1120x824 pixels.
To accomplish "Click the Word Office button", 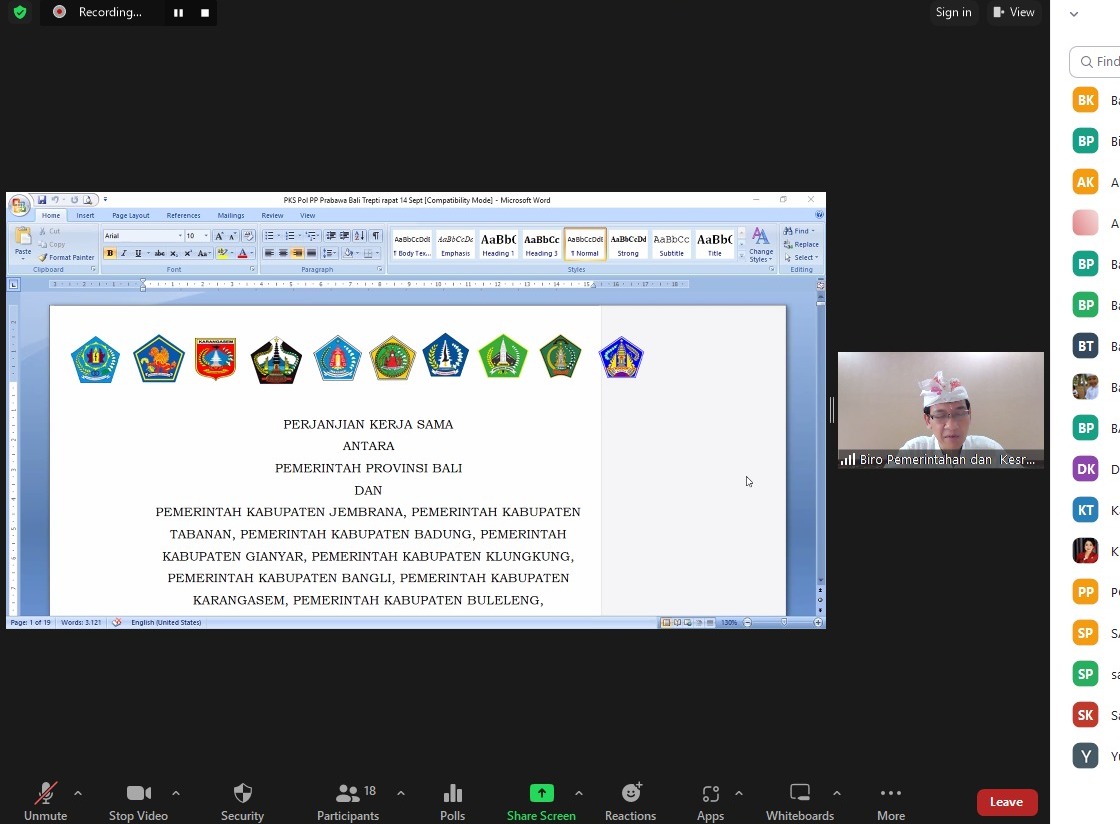I will (x=19, y=206).
